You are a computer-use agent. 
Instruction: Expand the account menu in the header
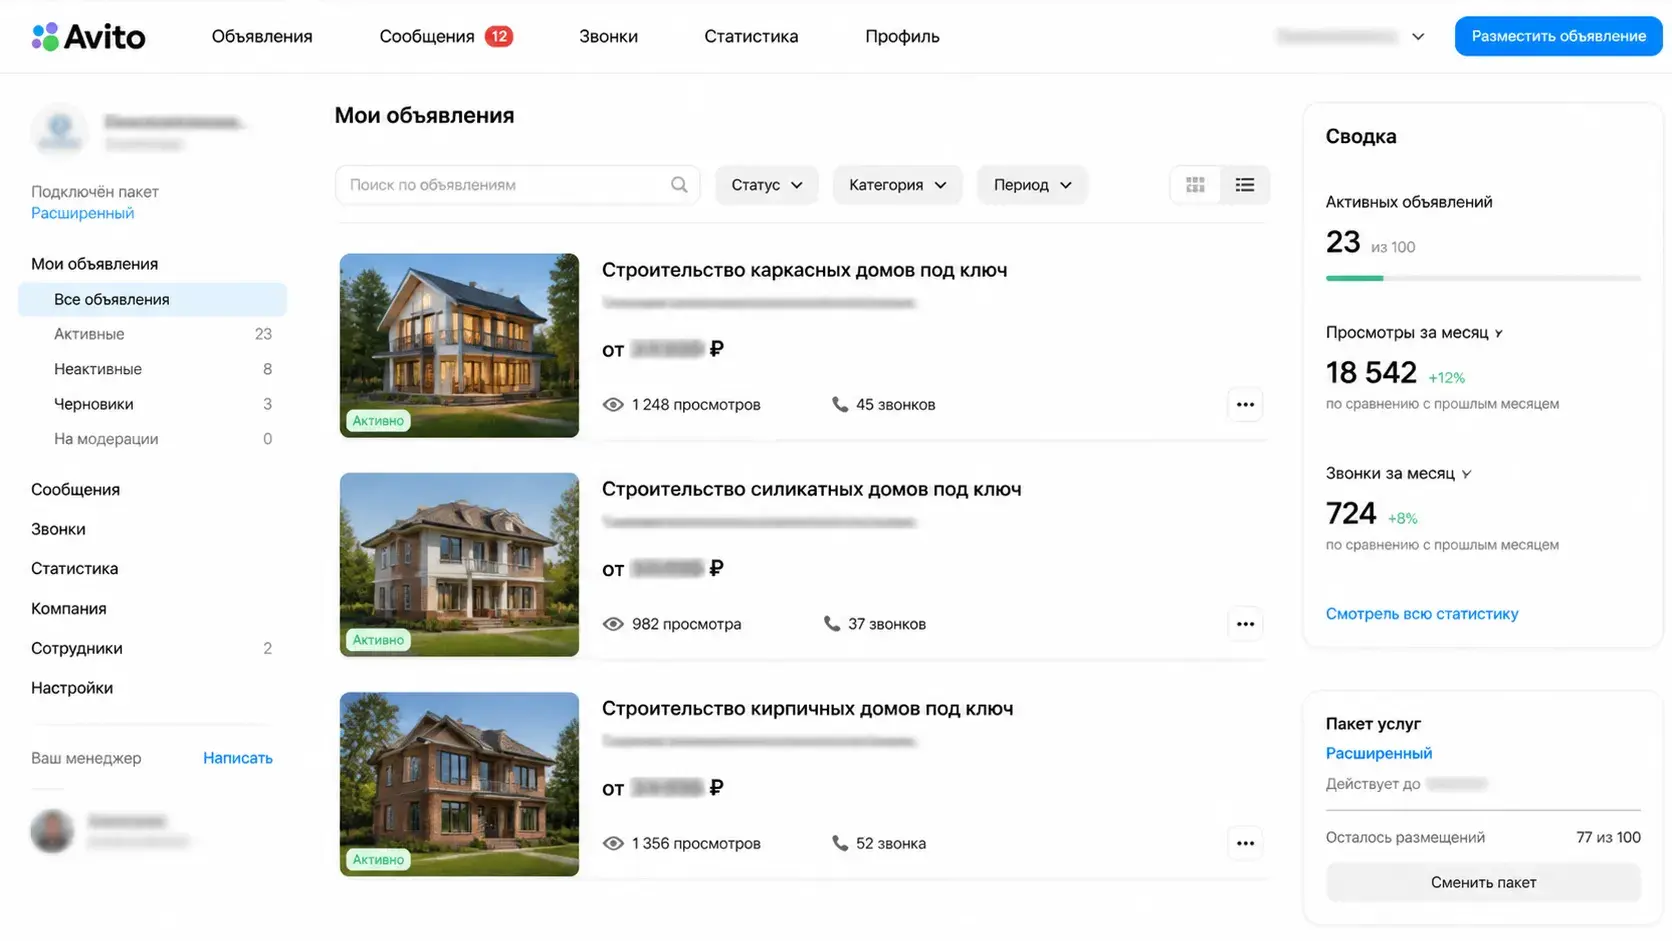click(1418, 37)
